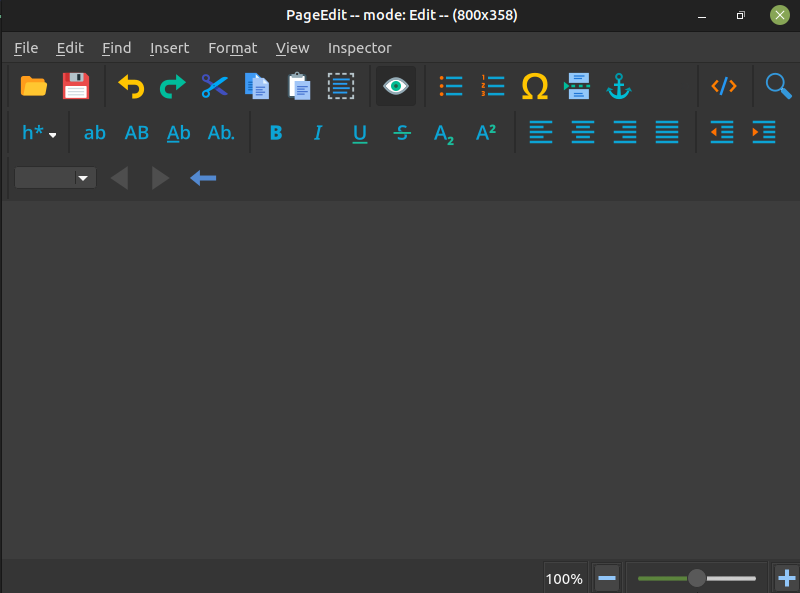
Task: Open the Insert menu
Action: tap(169, 48)
